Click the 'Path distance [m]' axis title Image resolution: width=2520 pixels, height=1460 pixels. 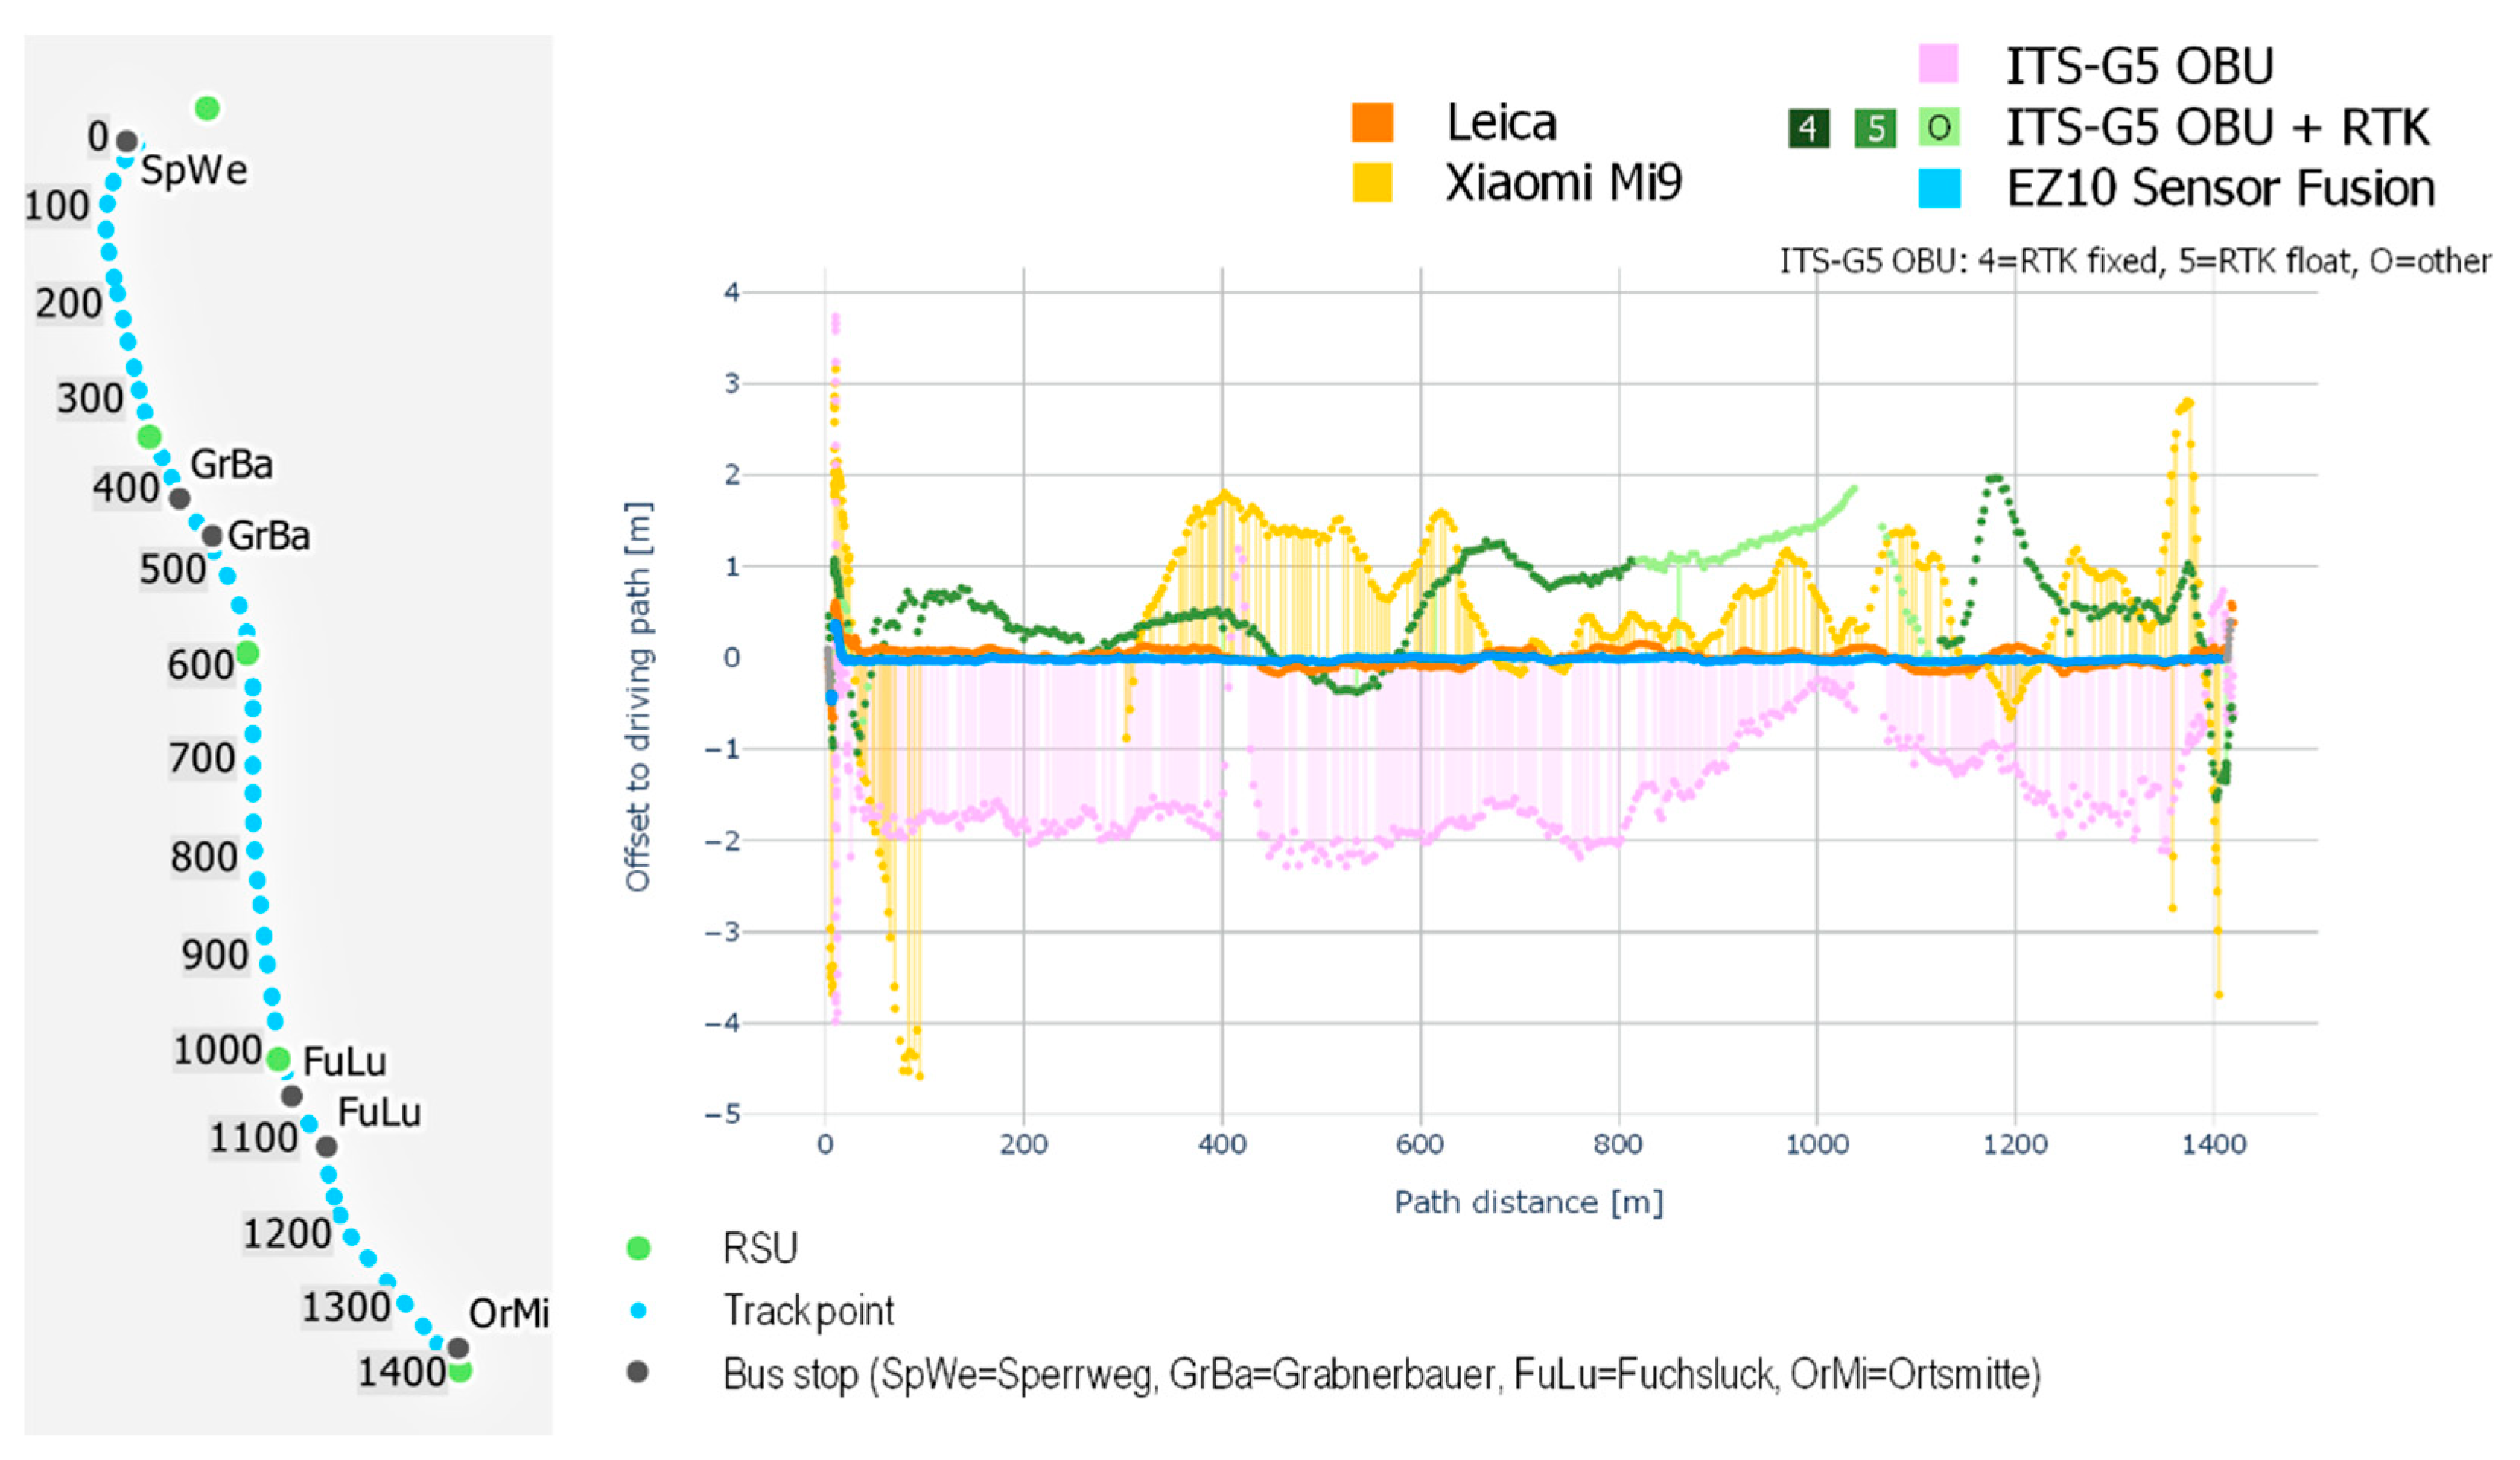(1528, 1201)
